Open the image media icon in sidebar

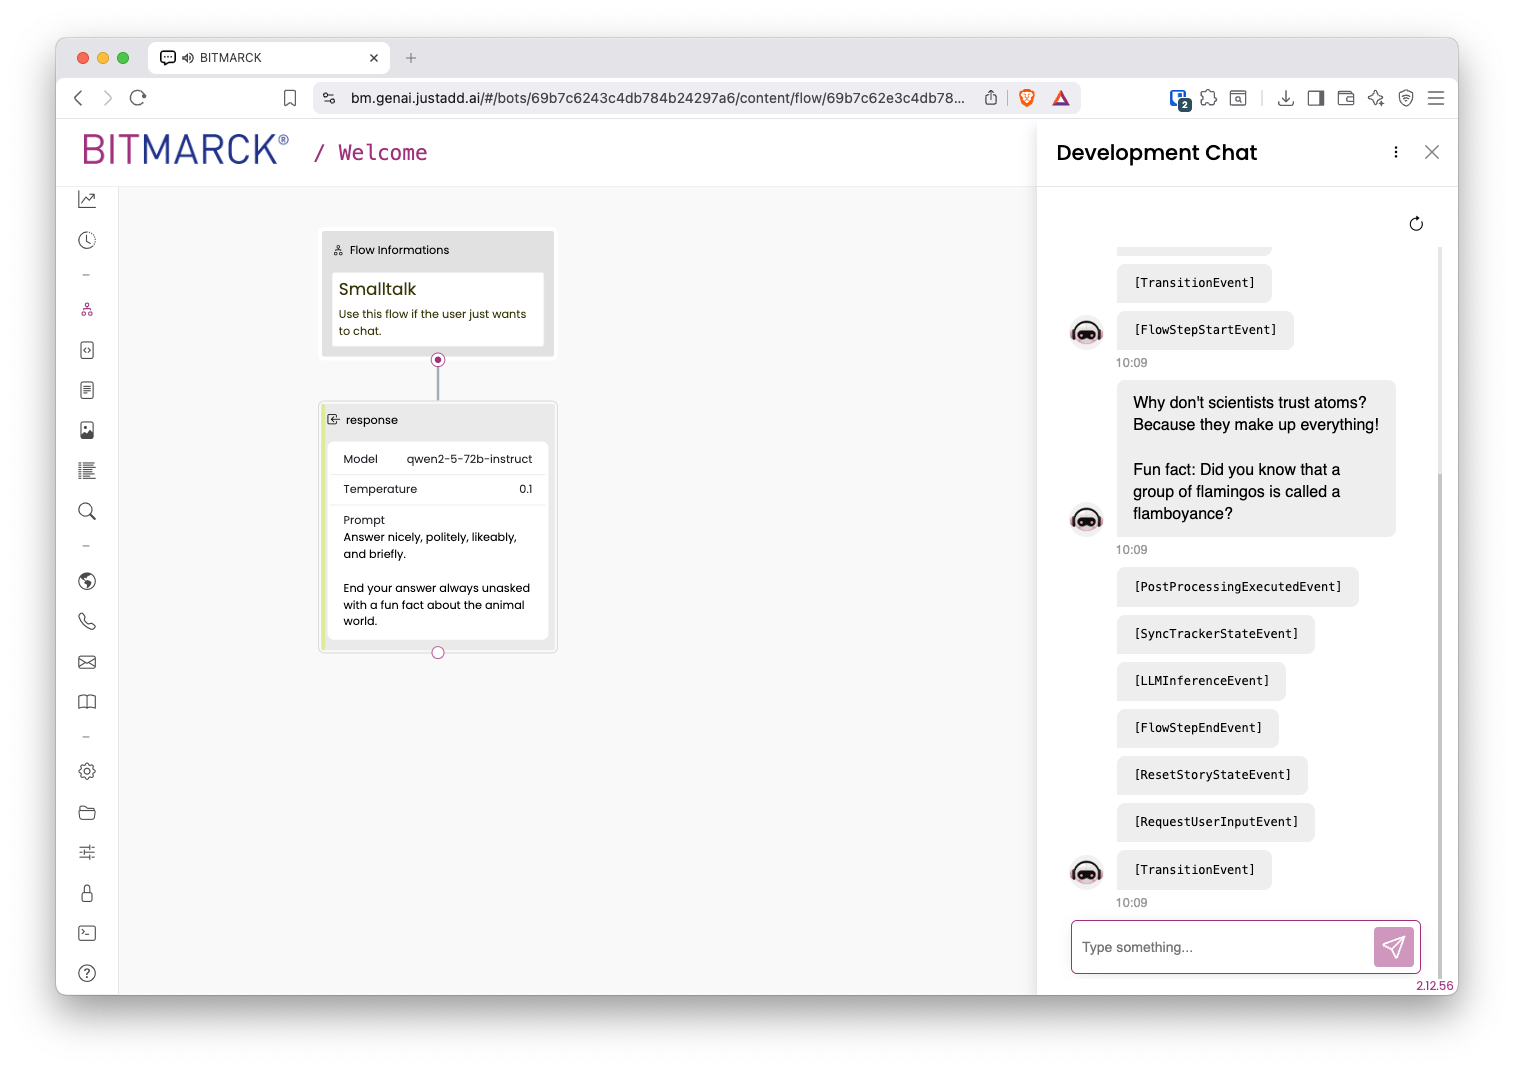click(87, 430)
